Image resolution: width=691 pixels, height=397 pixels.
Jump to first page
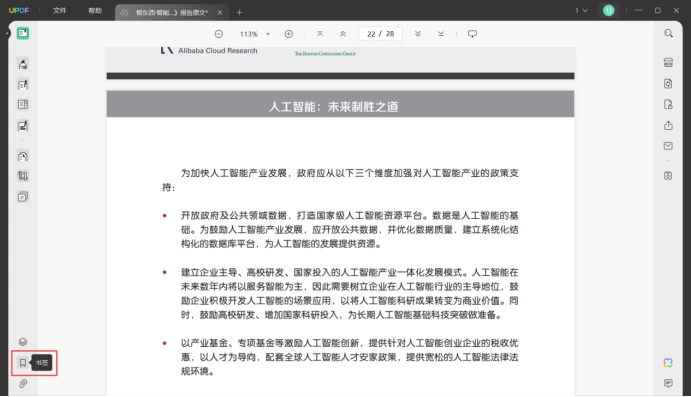point(320,34)
